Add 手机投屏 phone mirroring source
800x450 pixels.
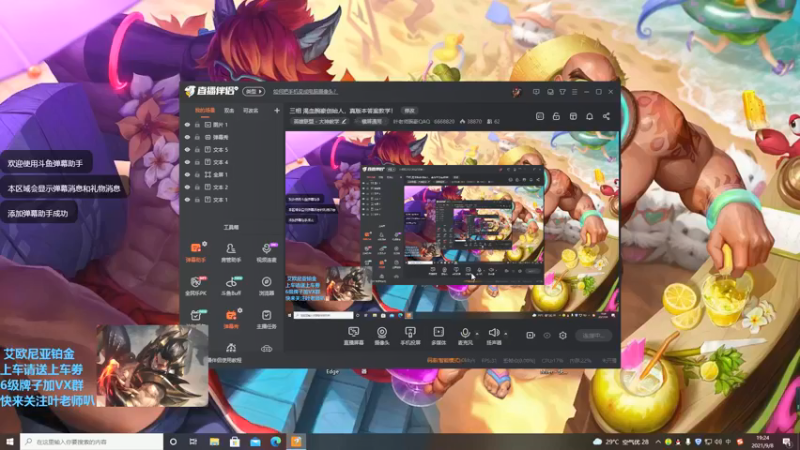pyautogui.click(x=410, y=336)
